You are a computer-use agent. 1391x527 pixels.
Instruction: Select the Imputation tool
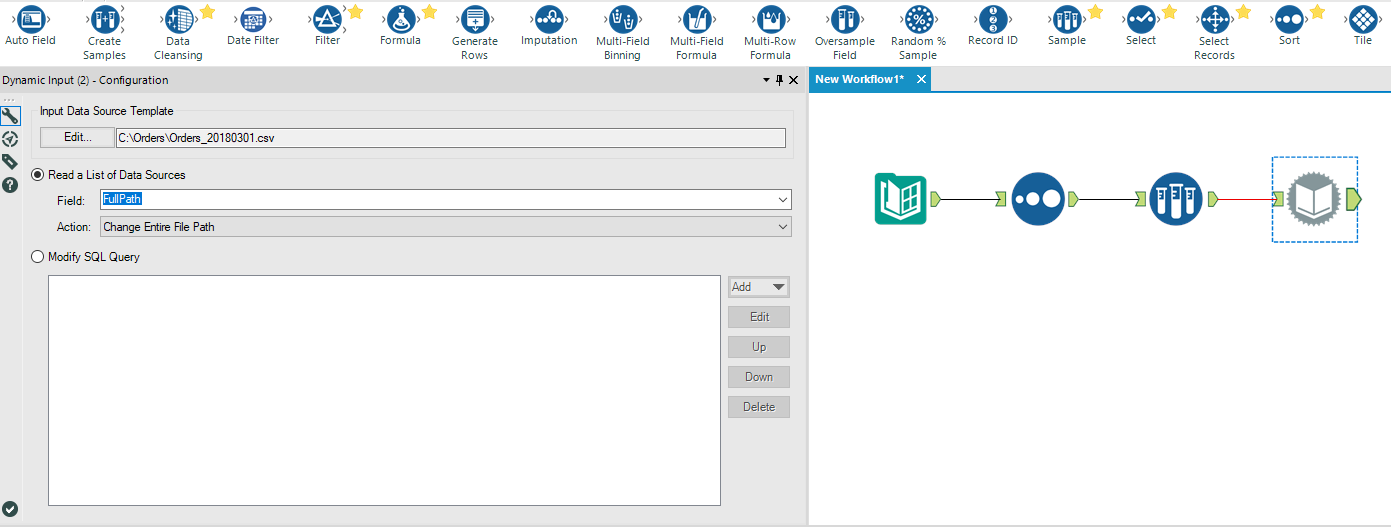(x=548, y=26)
